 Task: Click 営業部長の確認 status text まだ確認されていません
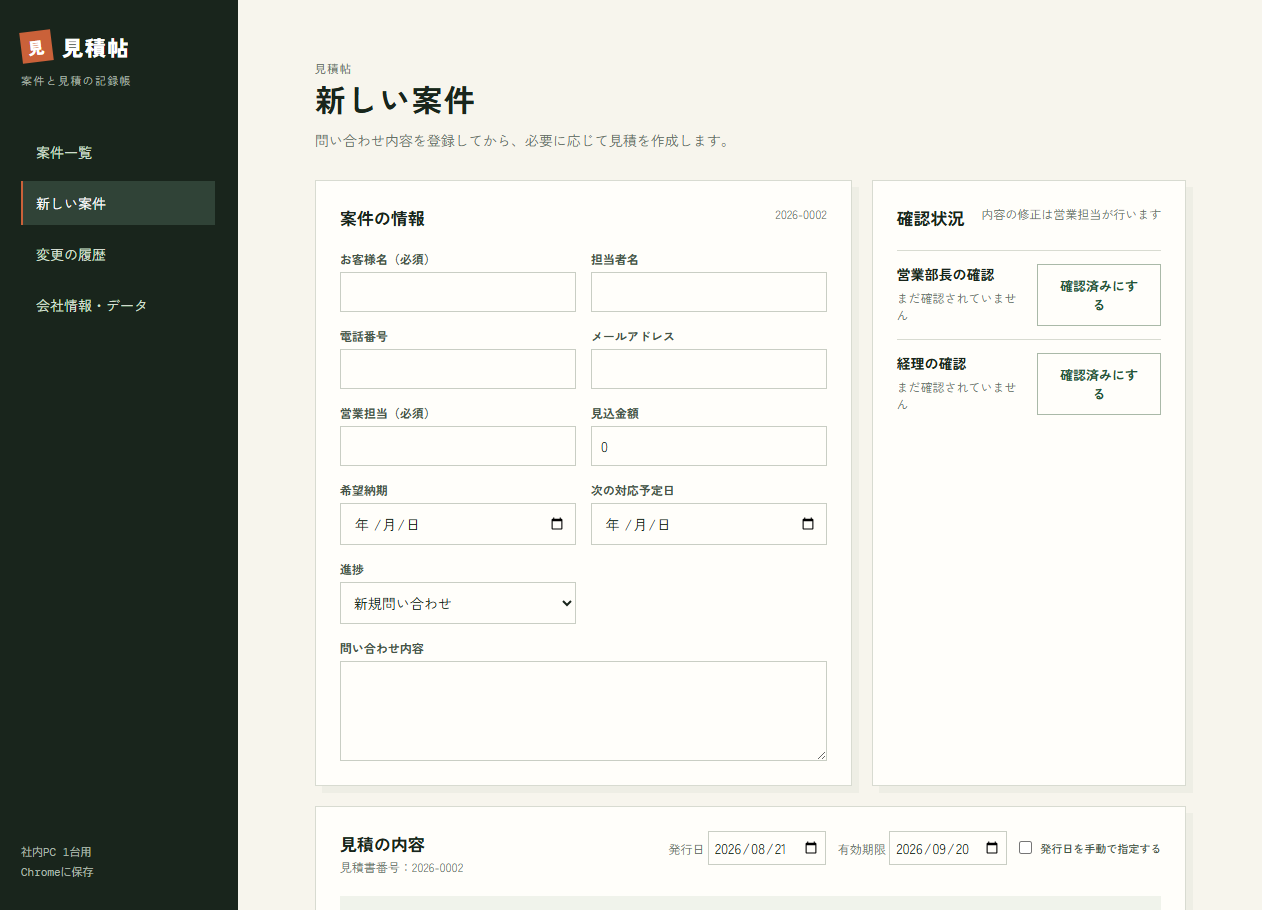coord(957,307)
